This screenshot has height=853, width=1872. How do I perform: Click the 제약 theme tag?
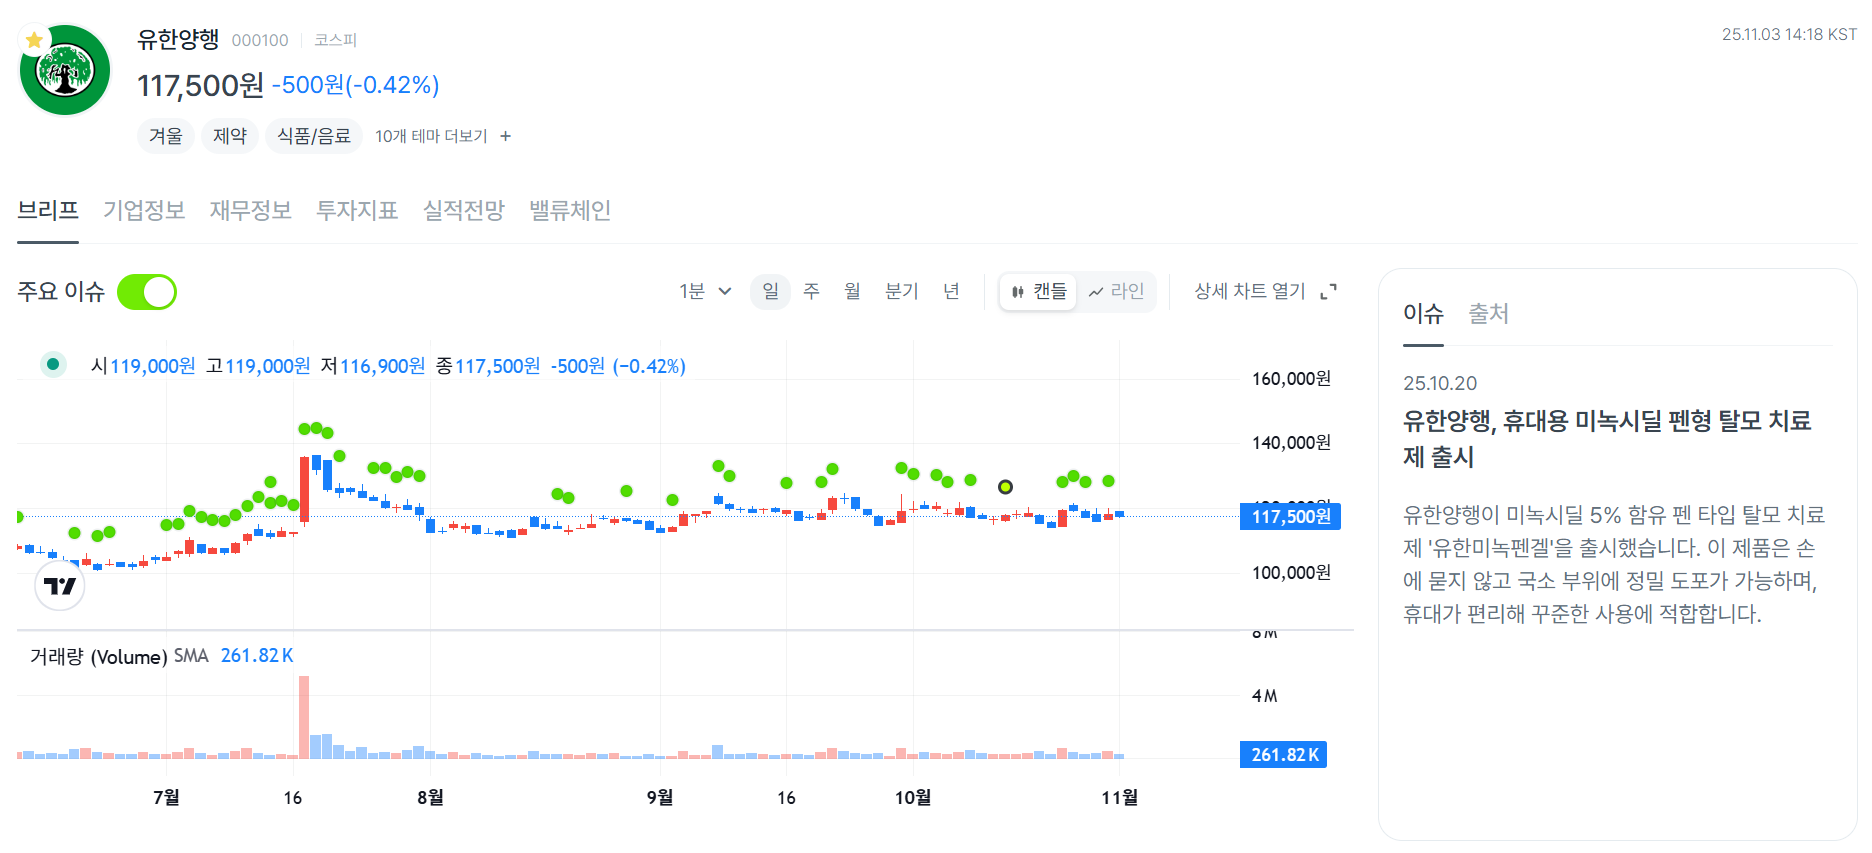pyautogui.click(x=230, y=136)
